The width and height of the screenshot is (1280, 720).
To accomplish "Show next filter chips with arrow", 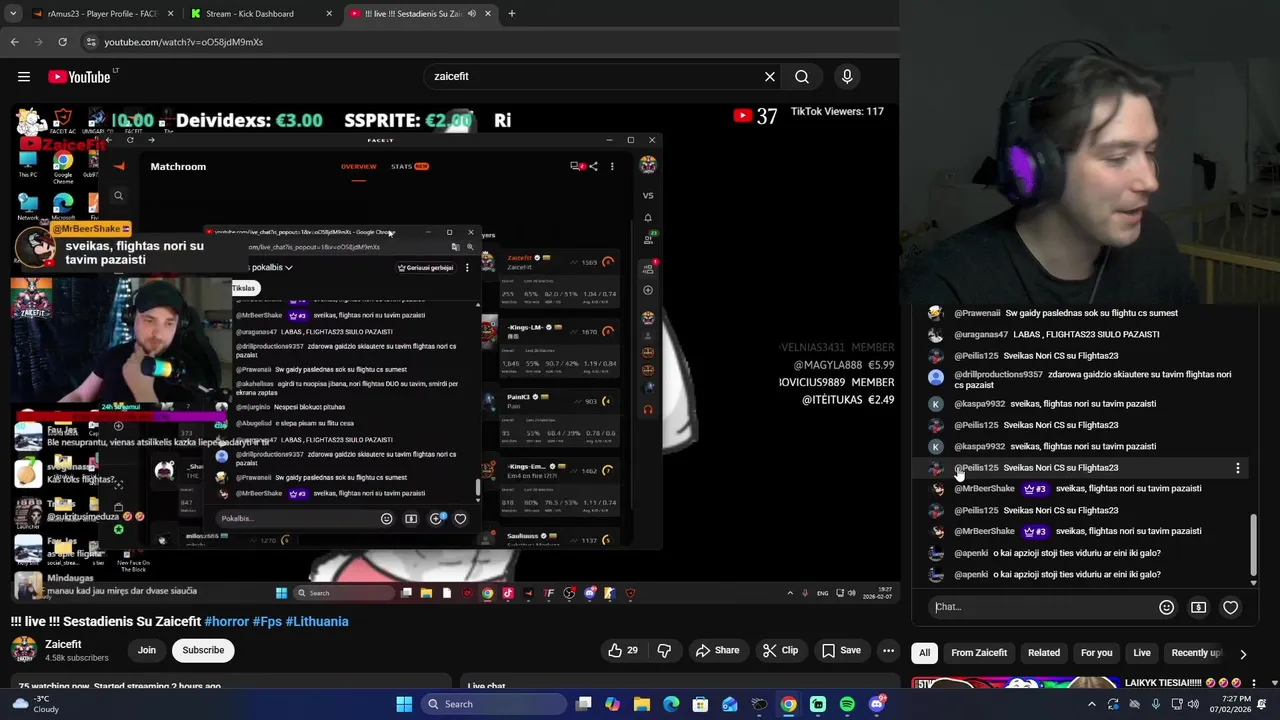I will 1243,654.
